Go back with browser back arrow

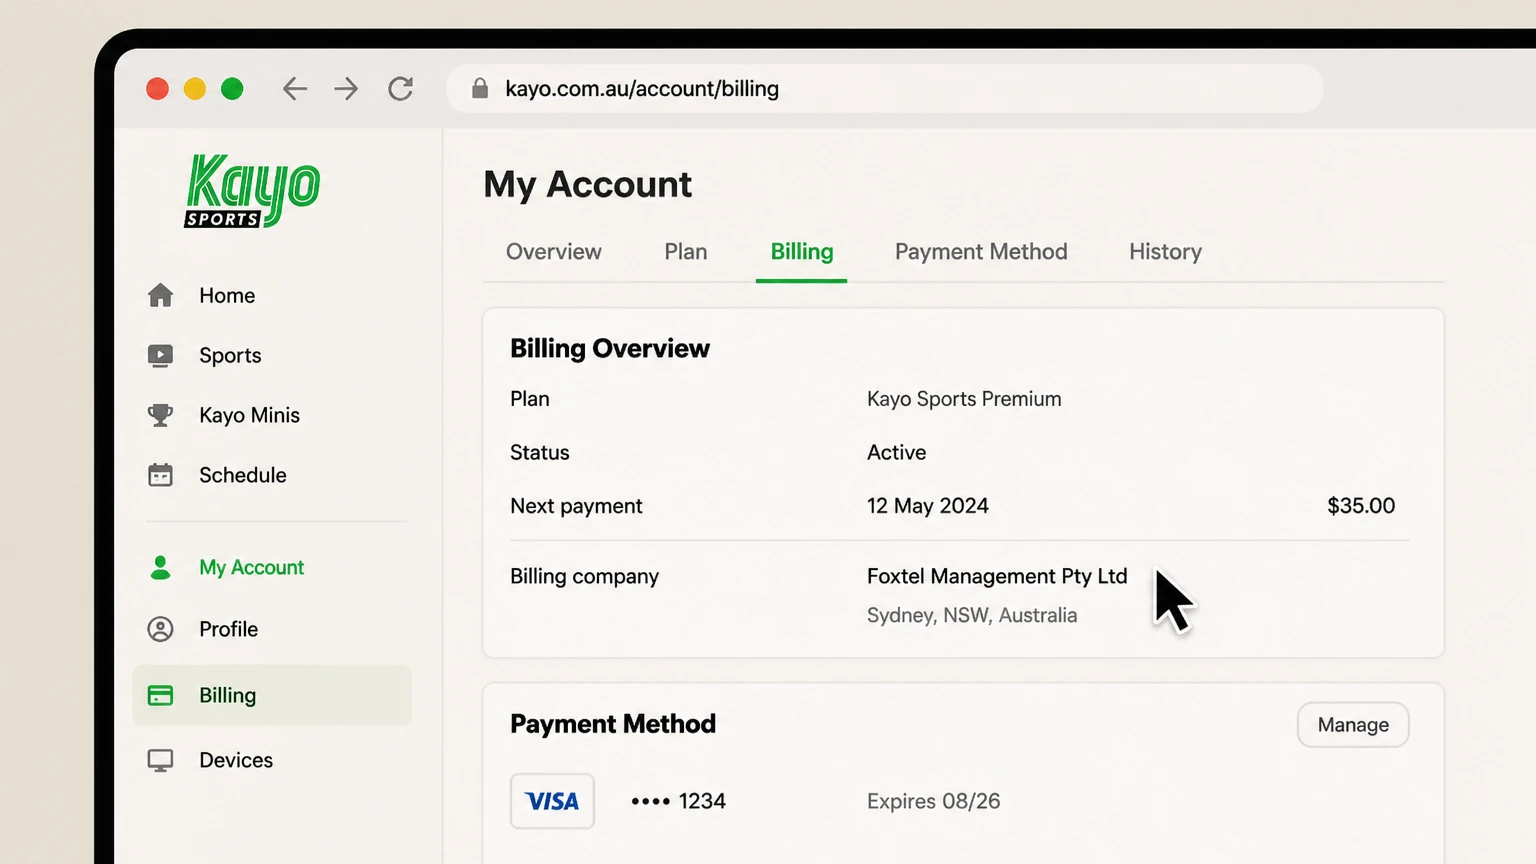coord(294,89)
